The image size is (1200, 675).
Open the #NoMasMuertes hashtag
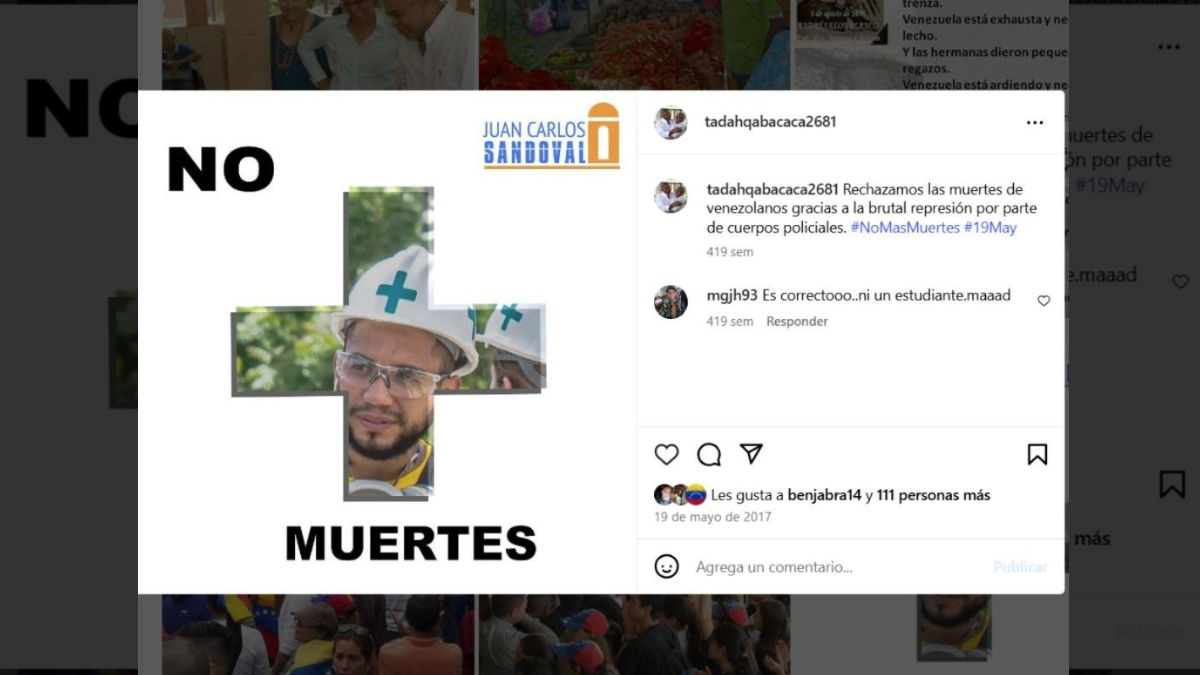905,227
